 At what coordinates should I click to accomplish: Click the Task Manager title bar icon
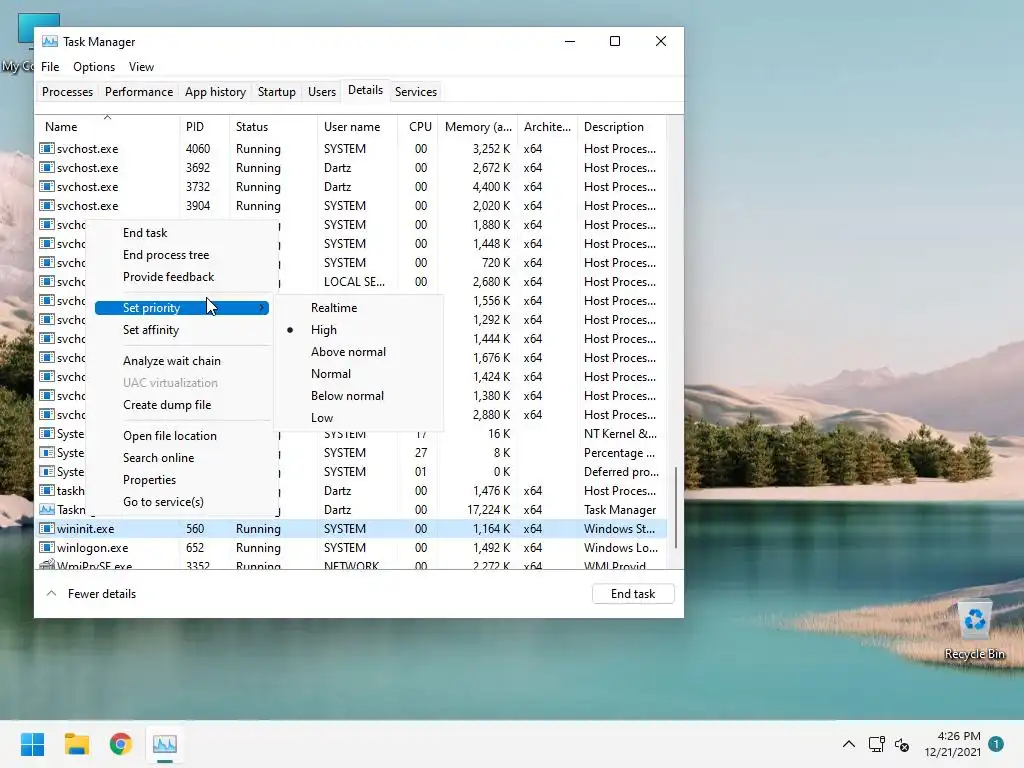click(50, 42)
